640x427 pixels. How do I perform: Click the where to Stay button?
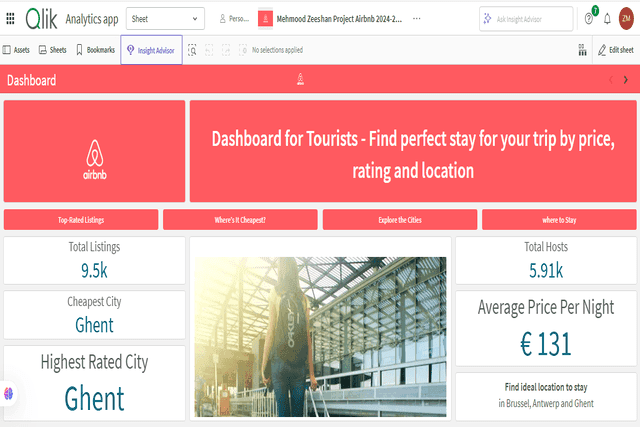559,220
